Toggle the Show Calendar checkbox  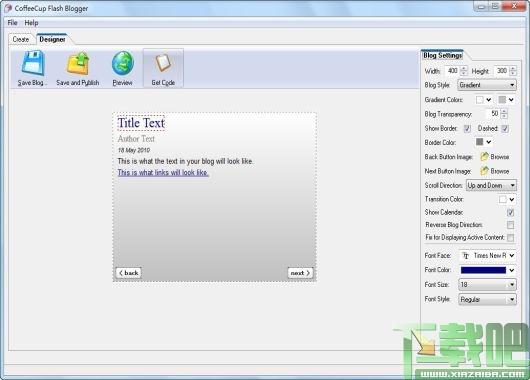(510, 212)
